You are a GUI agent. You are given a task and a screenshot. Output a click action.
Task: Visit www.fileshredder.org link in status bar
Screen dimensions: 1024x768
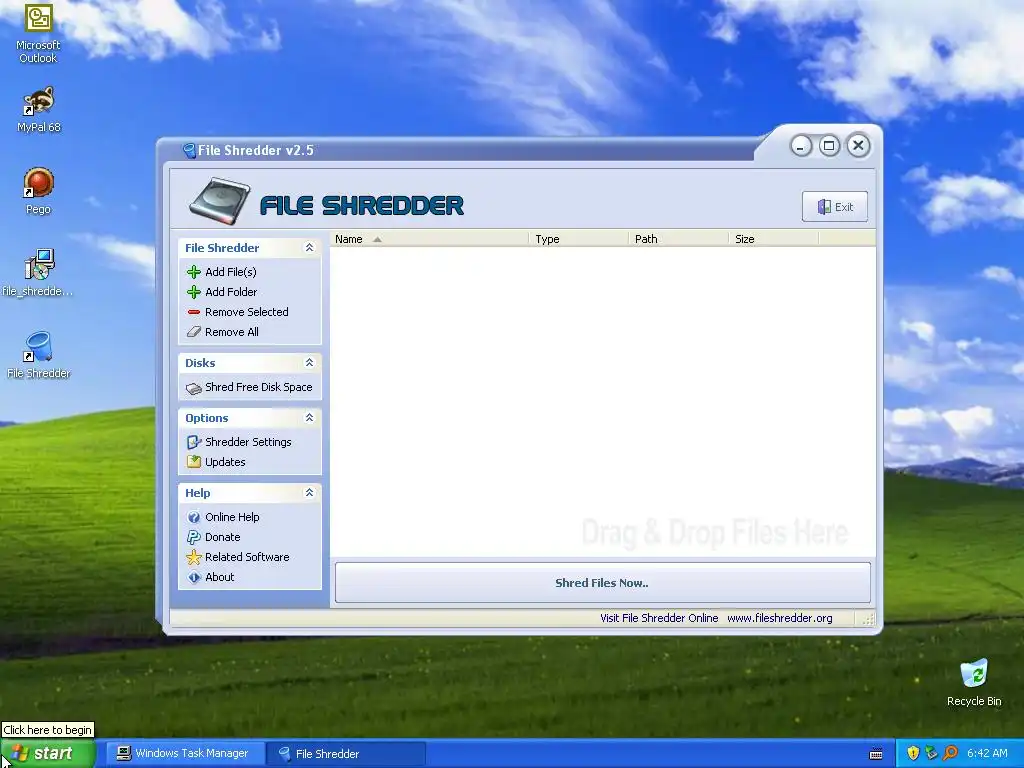pos(780,618)
